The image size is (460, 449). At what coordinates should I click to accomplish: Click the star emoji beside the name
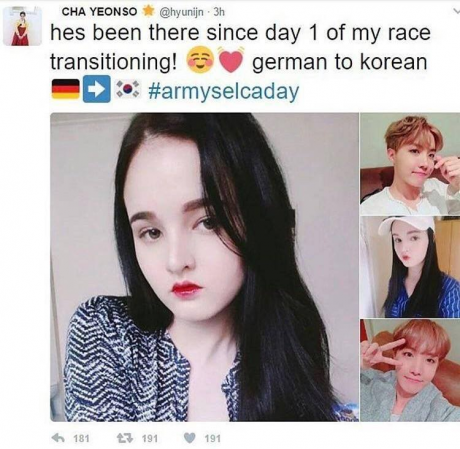tap(148, 11)
